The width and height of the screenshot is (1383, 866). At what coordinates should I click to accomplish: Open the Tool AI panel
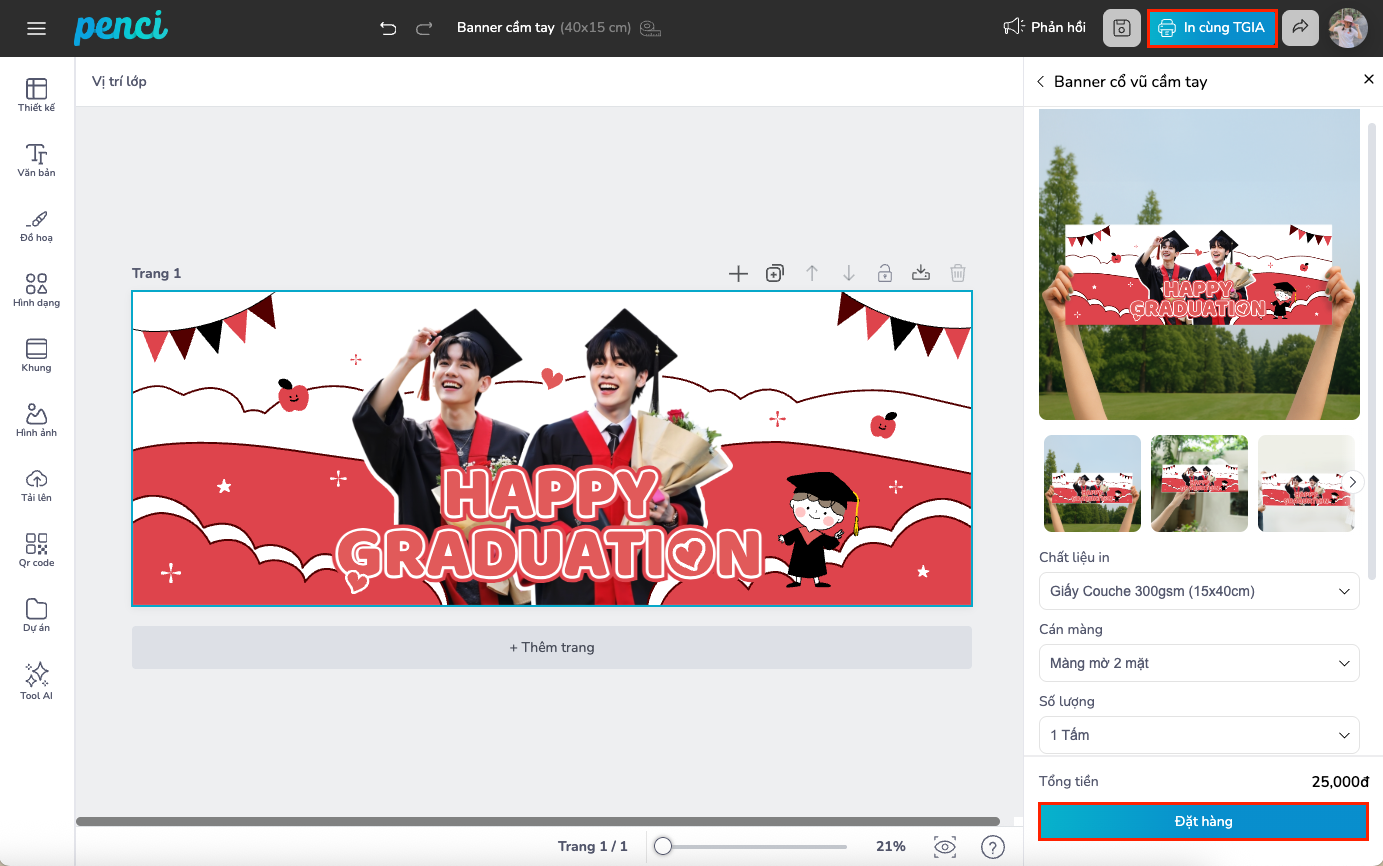[x=36, y=680]
